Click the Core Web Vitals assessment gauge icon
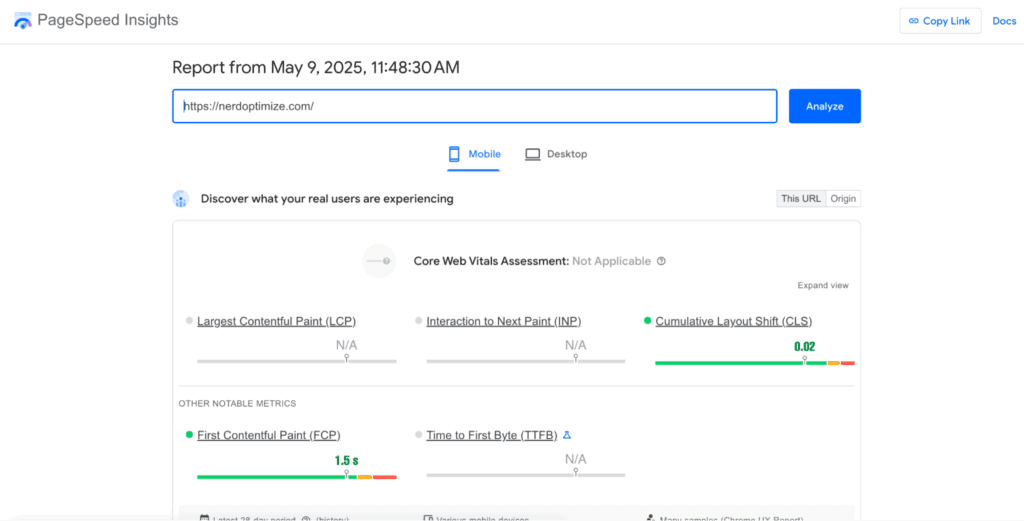1024x521 pixels. coord(379,261)
